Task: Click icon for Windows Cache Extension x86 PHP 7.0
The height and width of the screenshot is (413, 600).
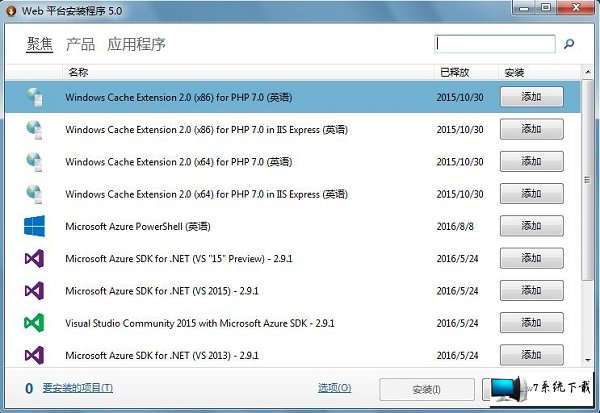Action: point(34,97)
